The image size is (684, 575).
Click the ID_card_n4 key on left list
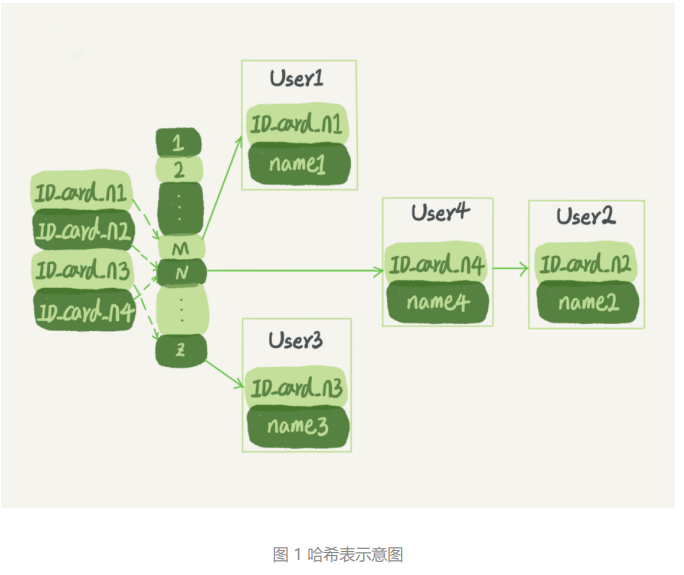click(85, 310)
